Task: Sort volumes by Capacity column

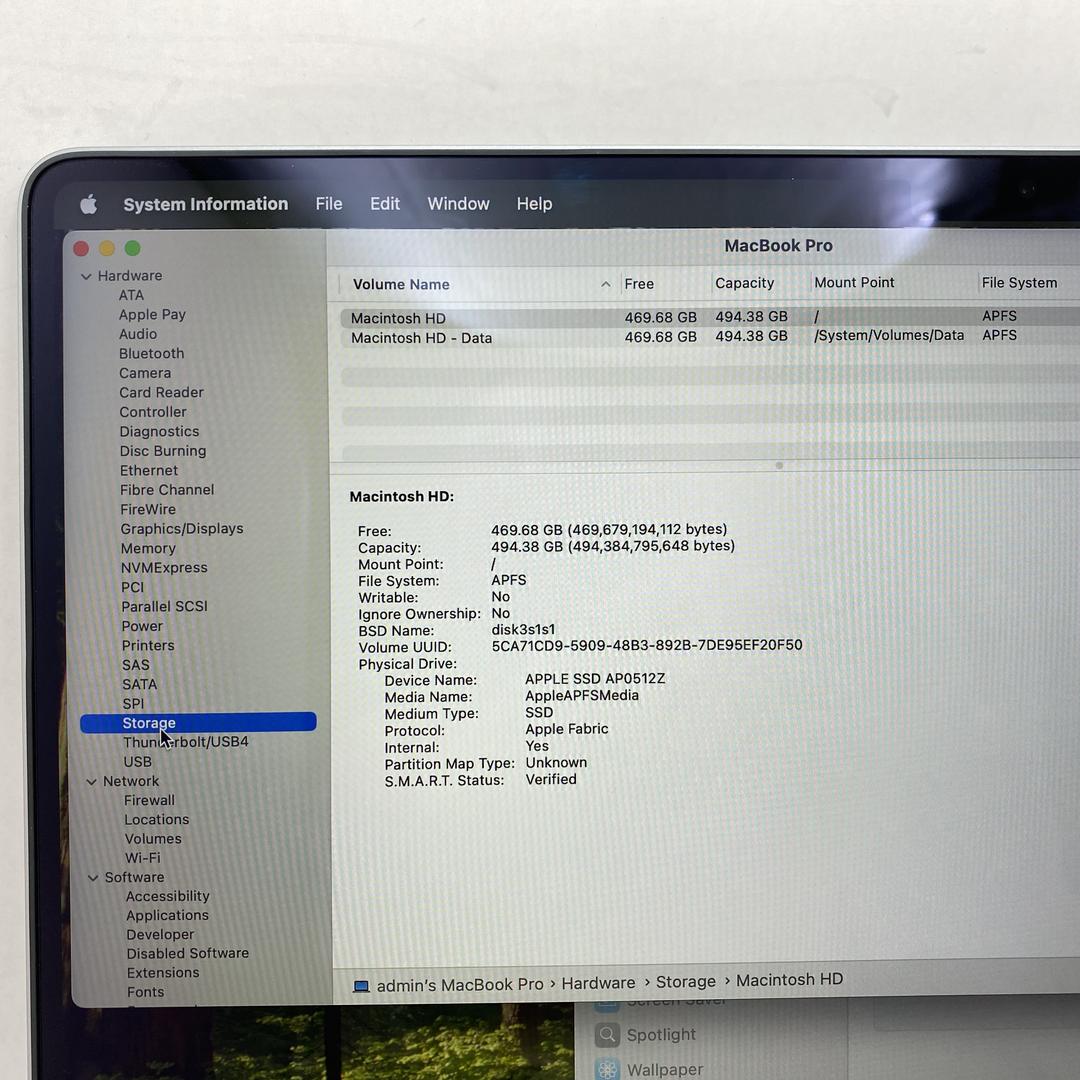Action: pos(745,283)
